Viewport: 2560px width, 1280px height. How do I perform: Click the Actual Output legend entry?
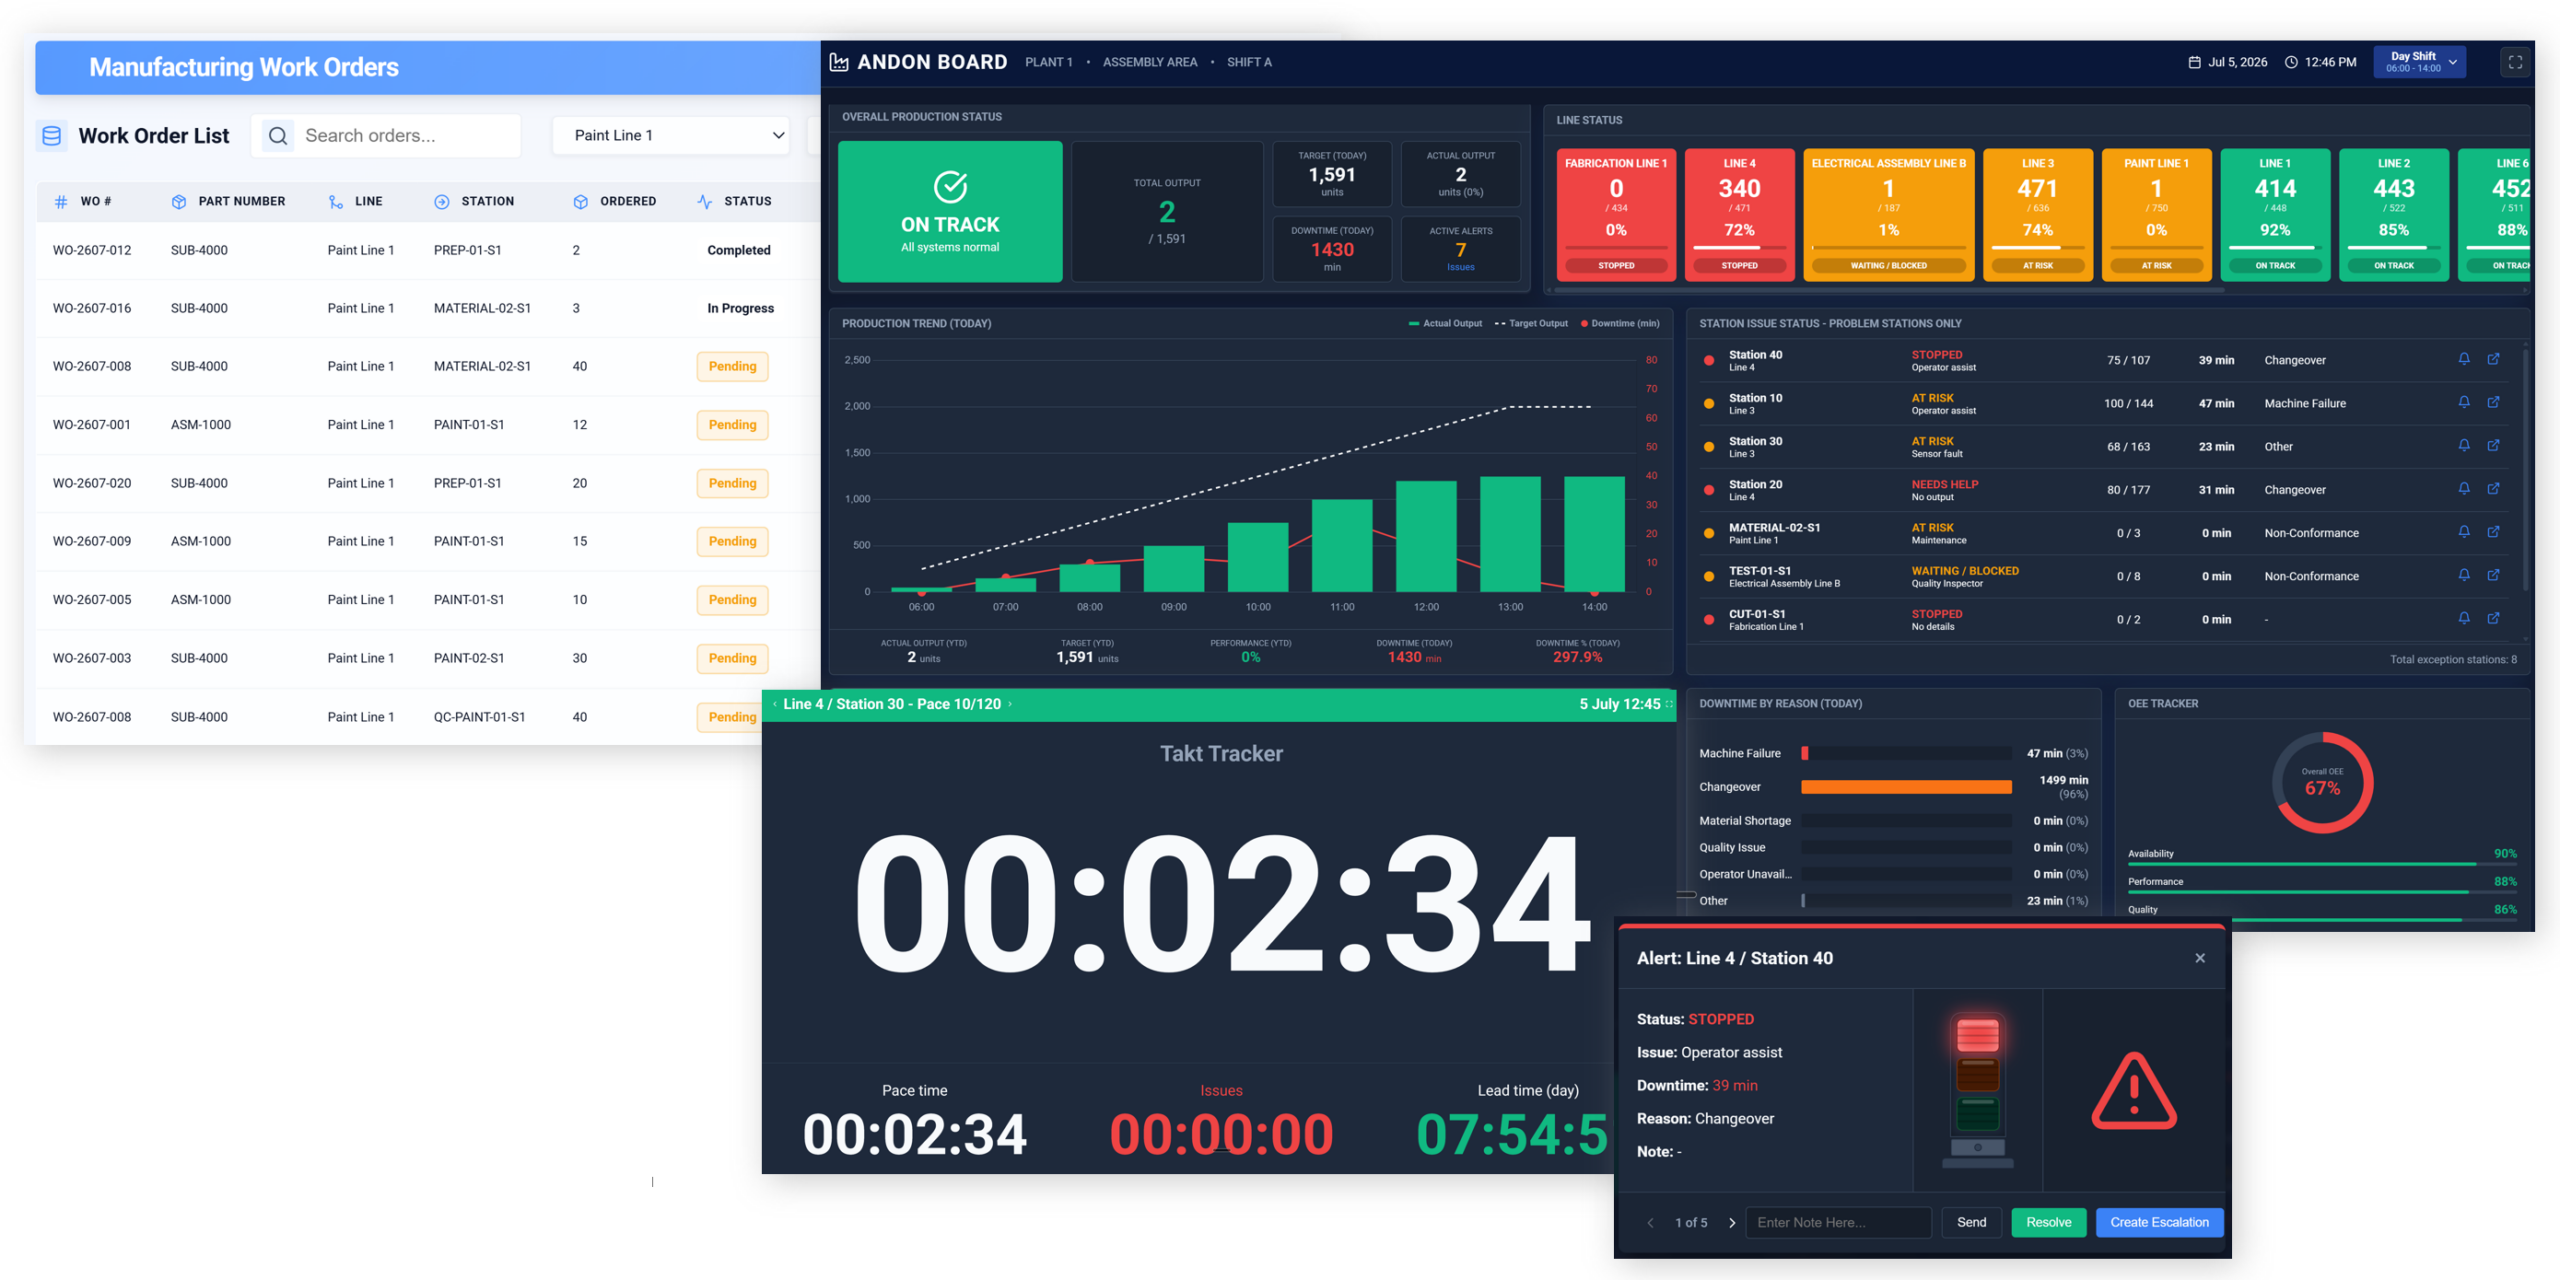coord(1445,323)
